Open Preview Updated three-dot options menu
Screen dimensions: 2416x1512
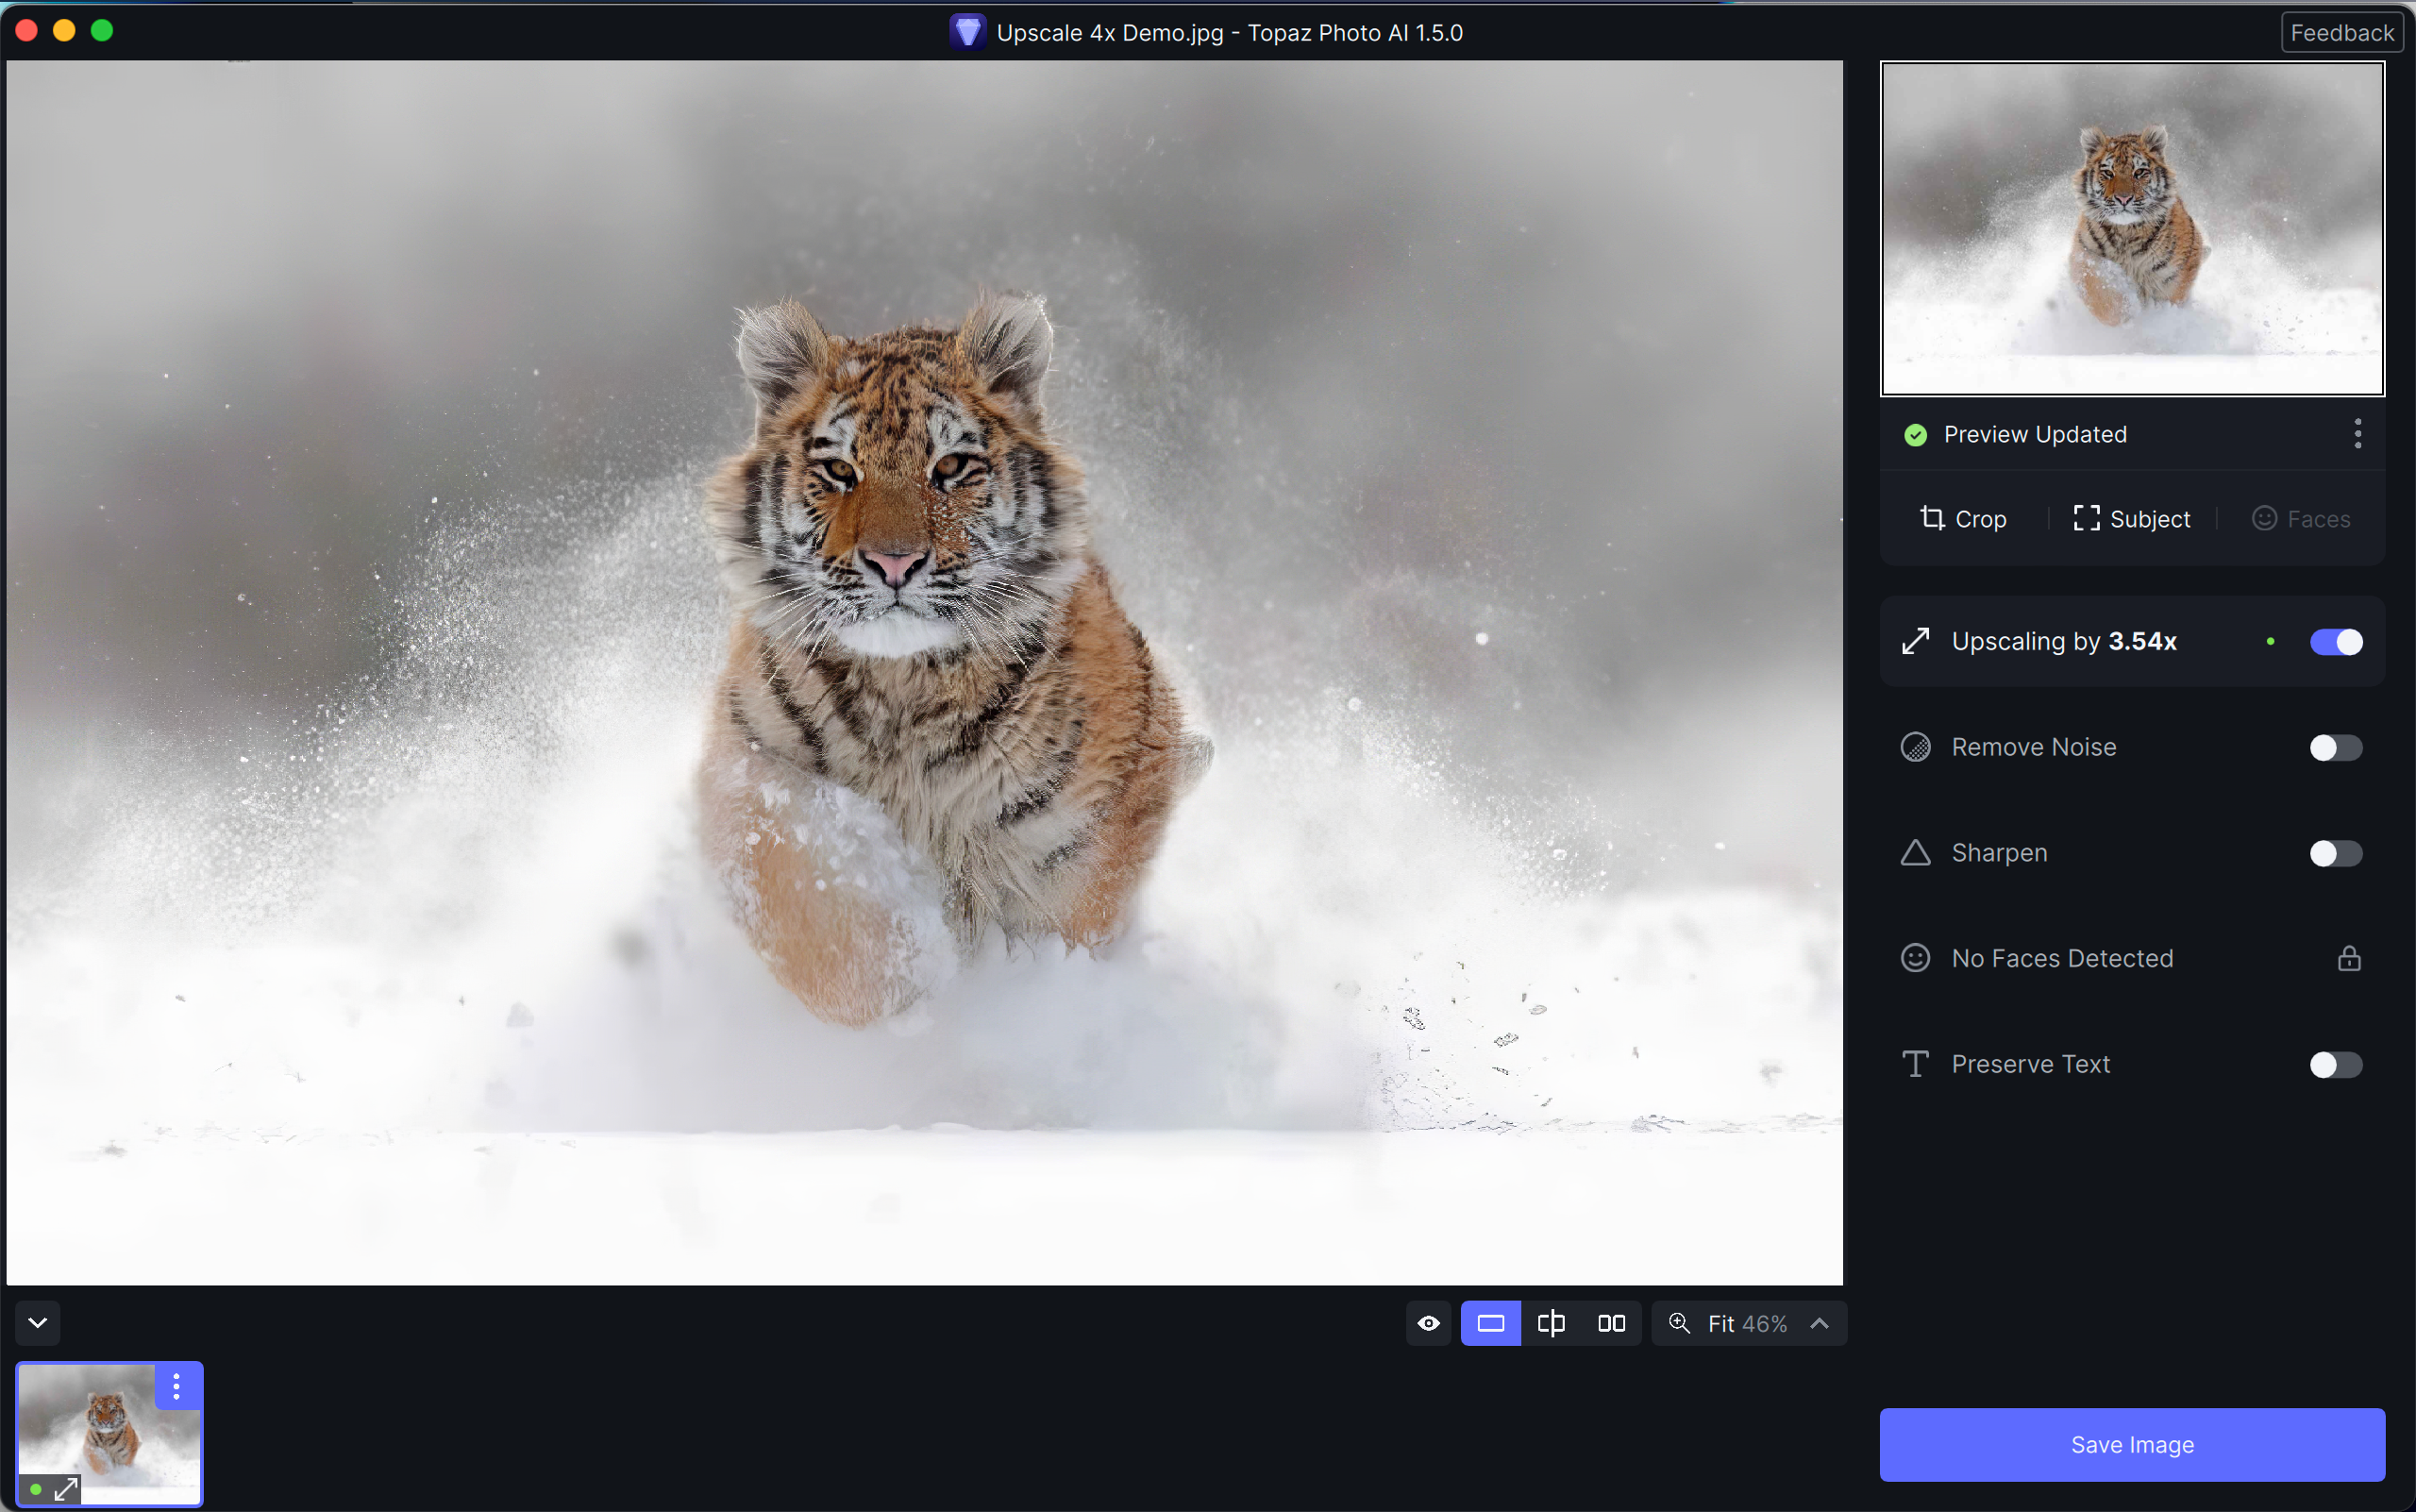pyautogui.click(x=2357, y=434)
